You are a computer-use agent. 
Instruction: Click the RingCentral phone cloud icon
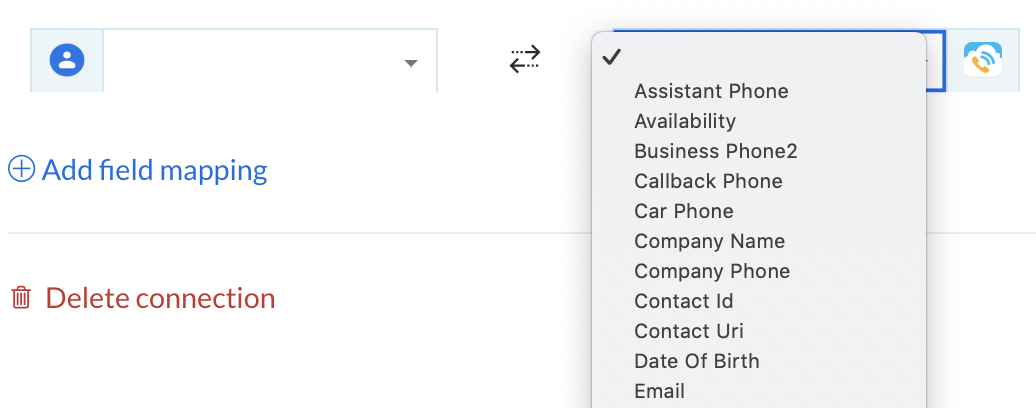(982, 60)
